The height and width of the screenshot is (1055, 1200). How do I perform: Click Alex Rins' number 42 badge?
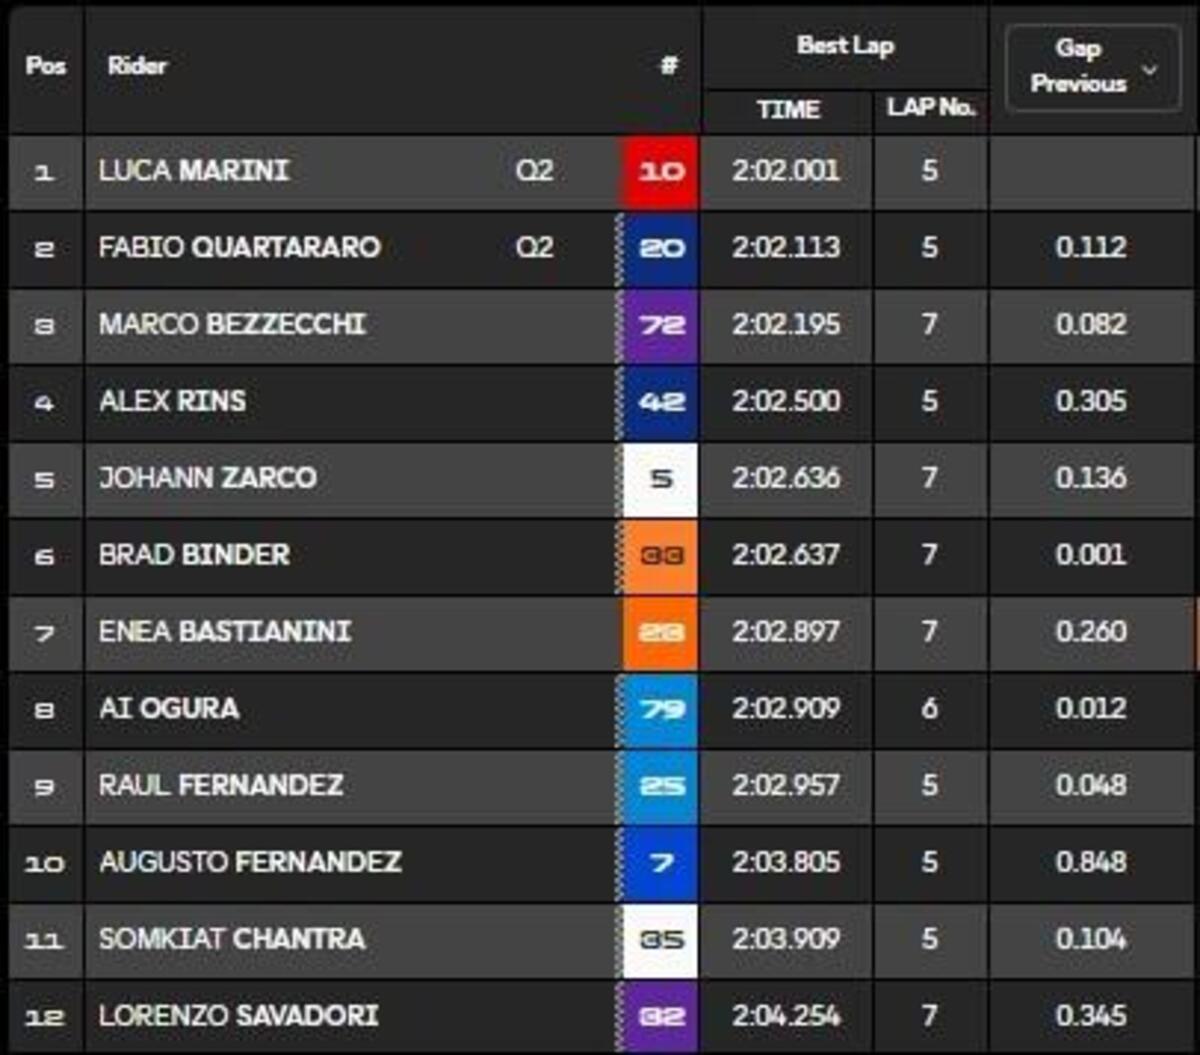point(661,402)
